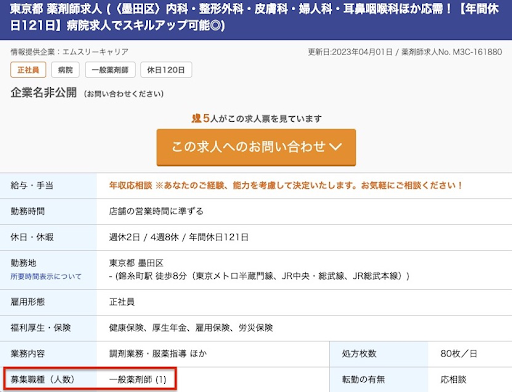Click the 福利厚生・保険 row label

tap(40, 328)
